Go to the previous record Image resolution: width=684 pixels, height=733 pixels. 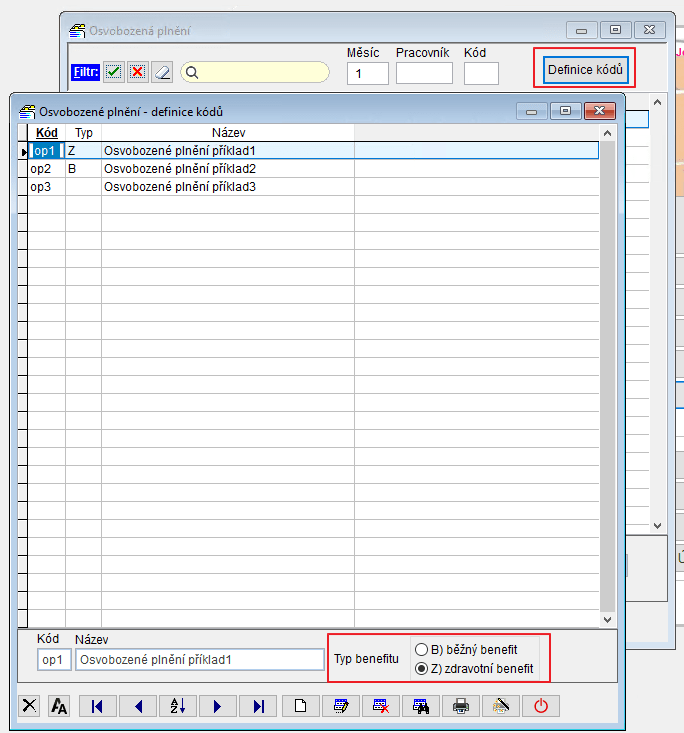click(x=138, y=705)
